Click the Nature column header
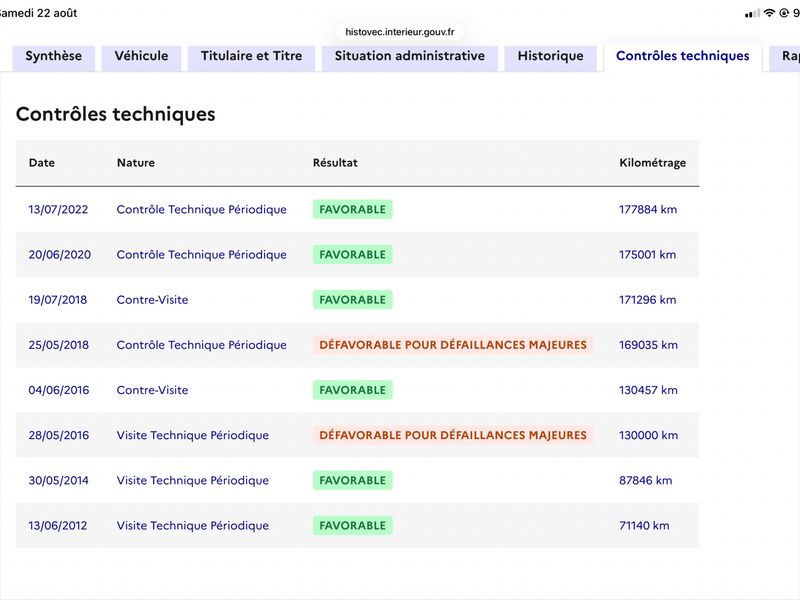Screen dimensions: 800x600 pos(136,163)
